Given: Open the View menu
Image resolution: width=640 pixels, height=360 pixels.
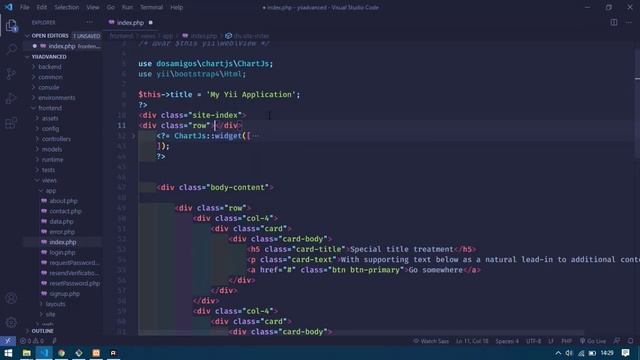Looking at the screenshot, I should click(93, 7).
